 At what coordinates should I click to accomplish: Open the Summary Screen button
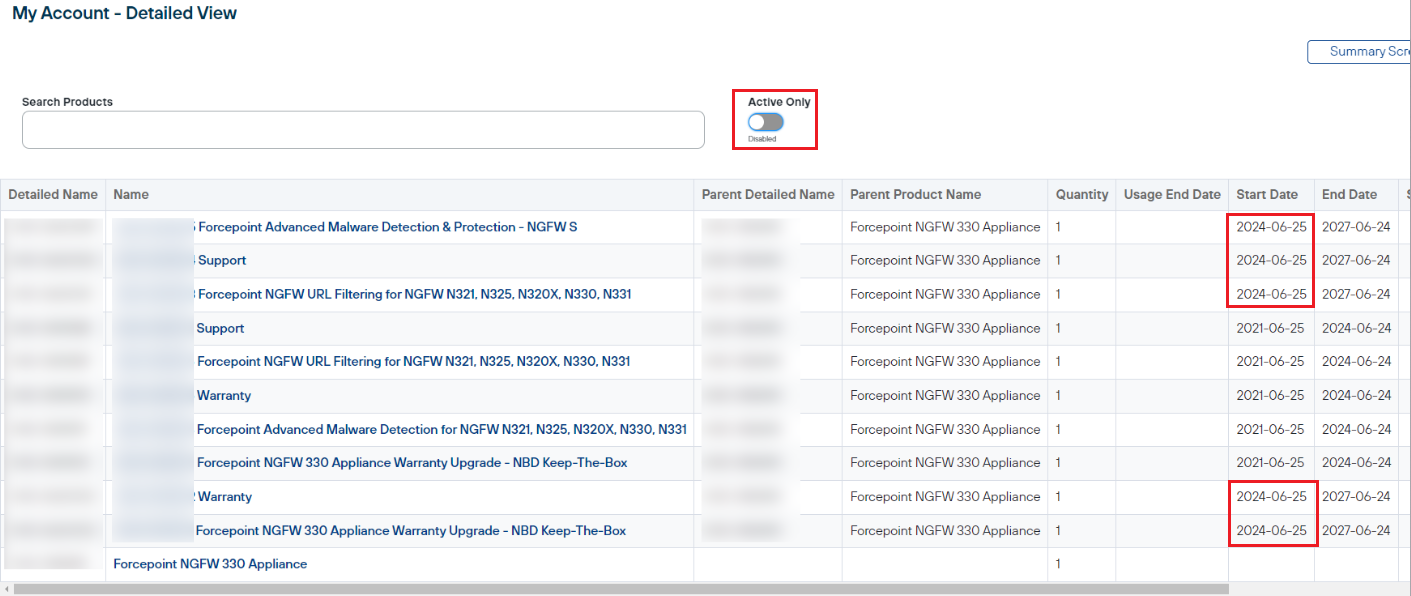pos(1360,52)
